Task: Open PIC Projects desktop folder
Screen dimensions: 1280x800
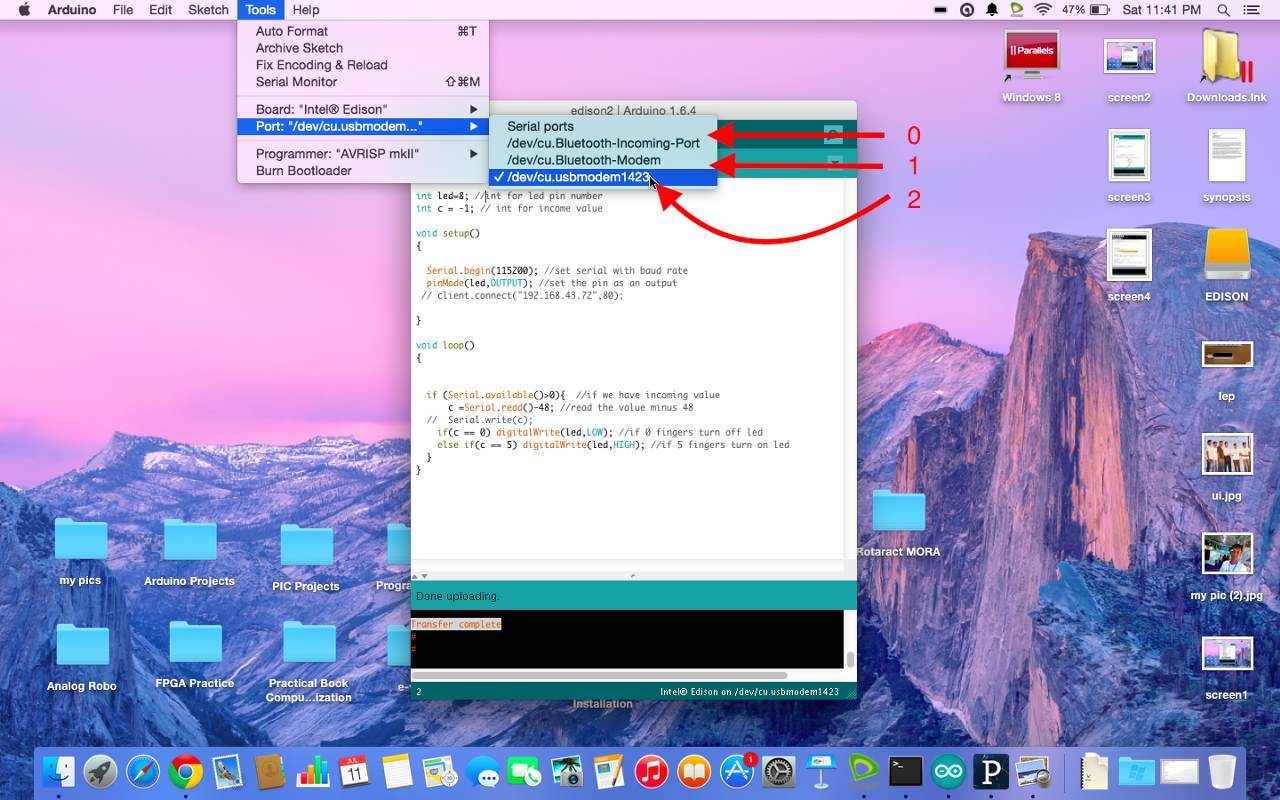Action: tap(306, 557)
